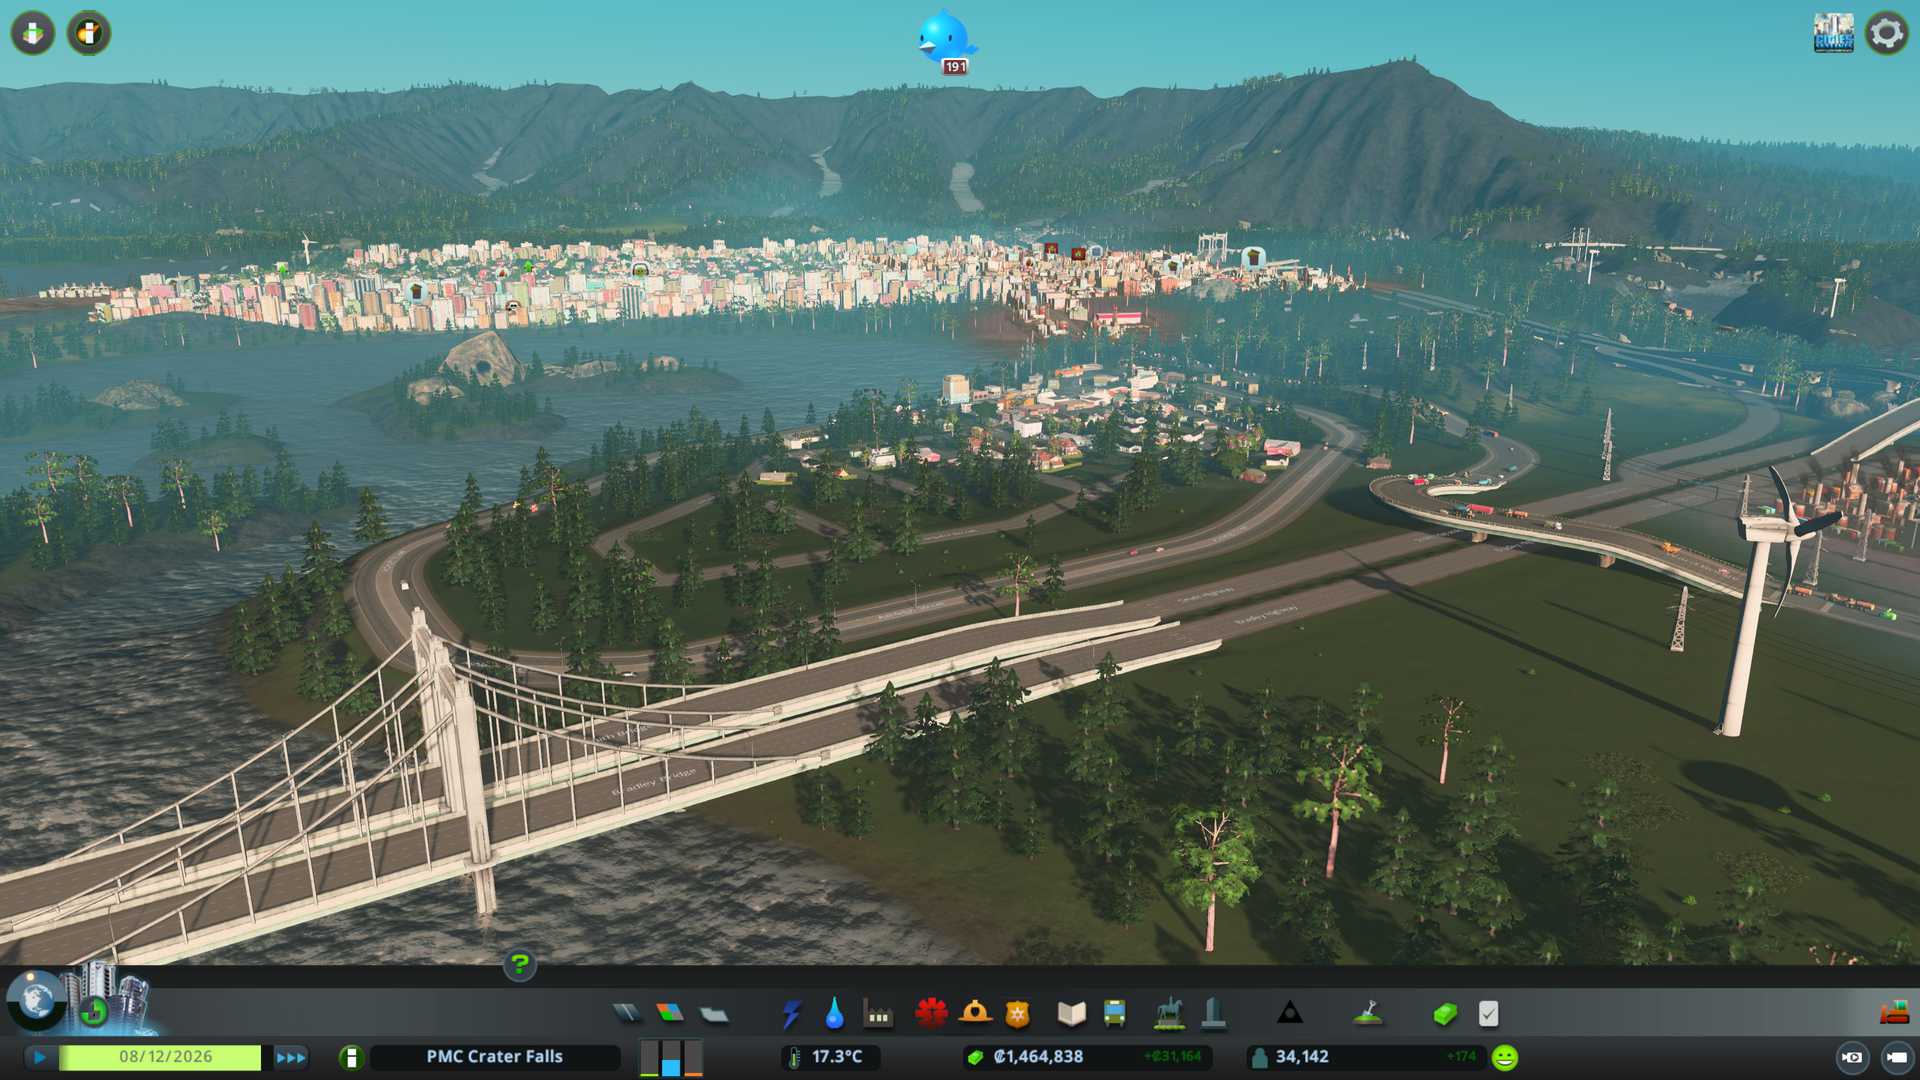This screenshot has height=1080, width=1920.
Task: Open Fire Department menu
Action: (x=975, y=1014)
